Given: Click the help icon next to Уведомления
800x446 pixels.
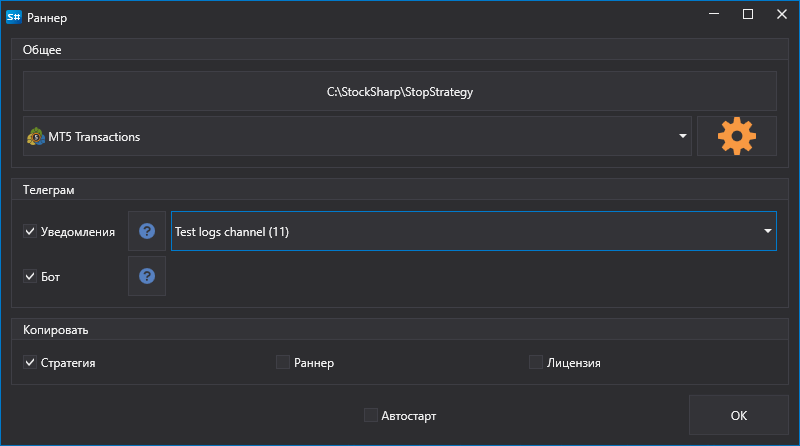Looking at the screenshot, I should [x=147, y=231].
